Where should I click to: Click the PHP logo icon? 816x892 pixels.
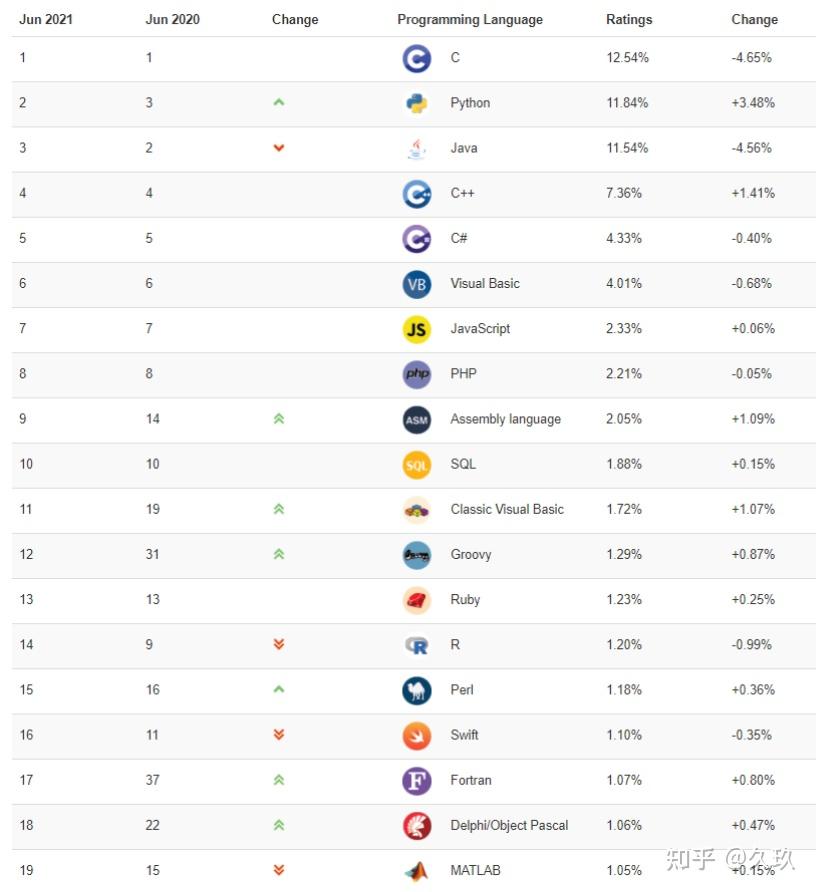(x=416, y=374)
